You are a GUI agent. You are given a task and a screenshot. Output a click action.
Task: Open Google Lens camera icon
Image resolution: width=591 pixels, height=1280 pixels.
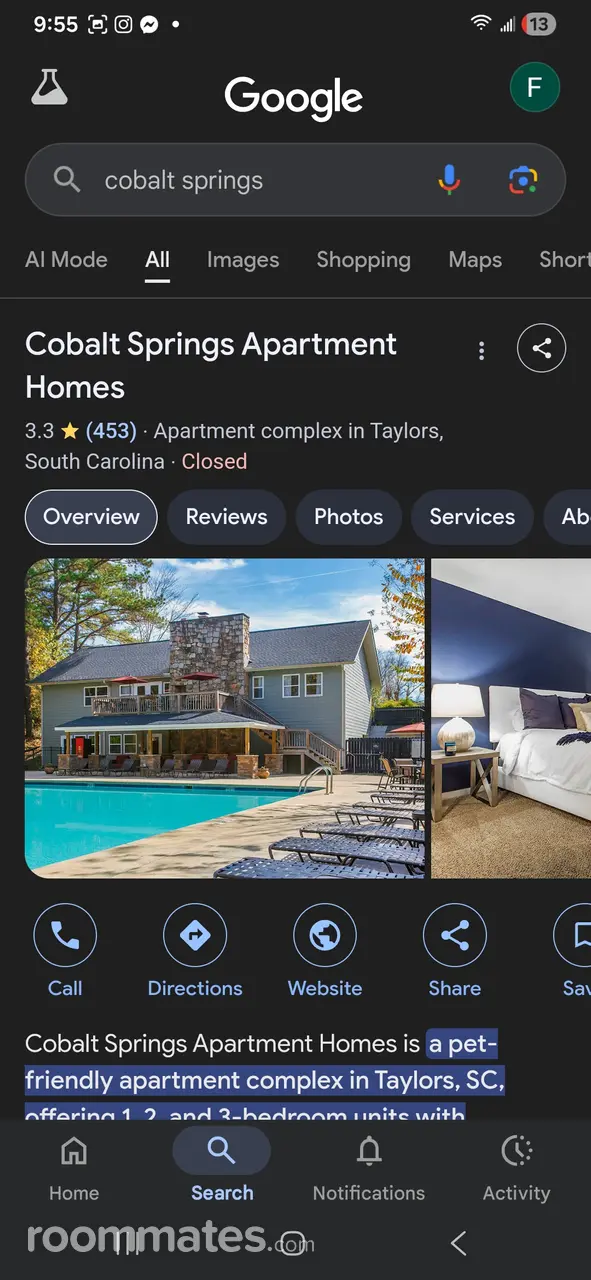pyautogui.click(x=522, y=180)
